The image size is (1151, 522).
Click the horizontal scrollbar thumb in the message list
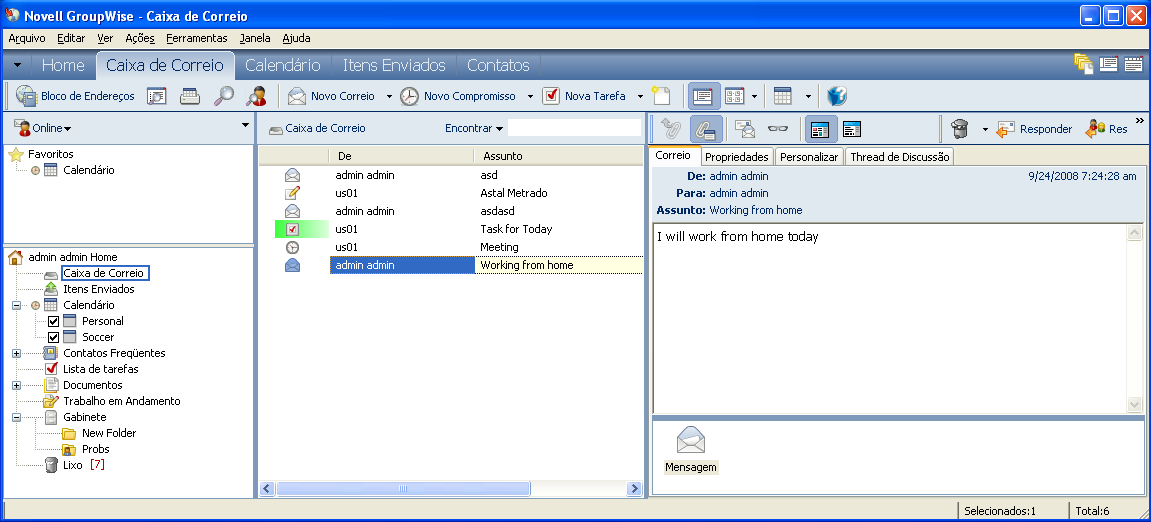coord(402,488)
